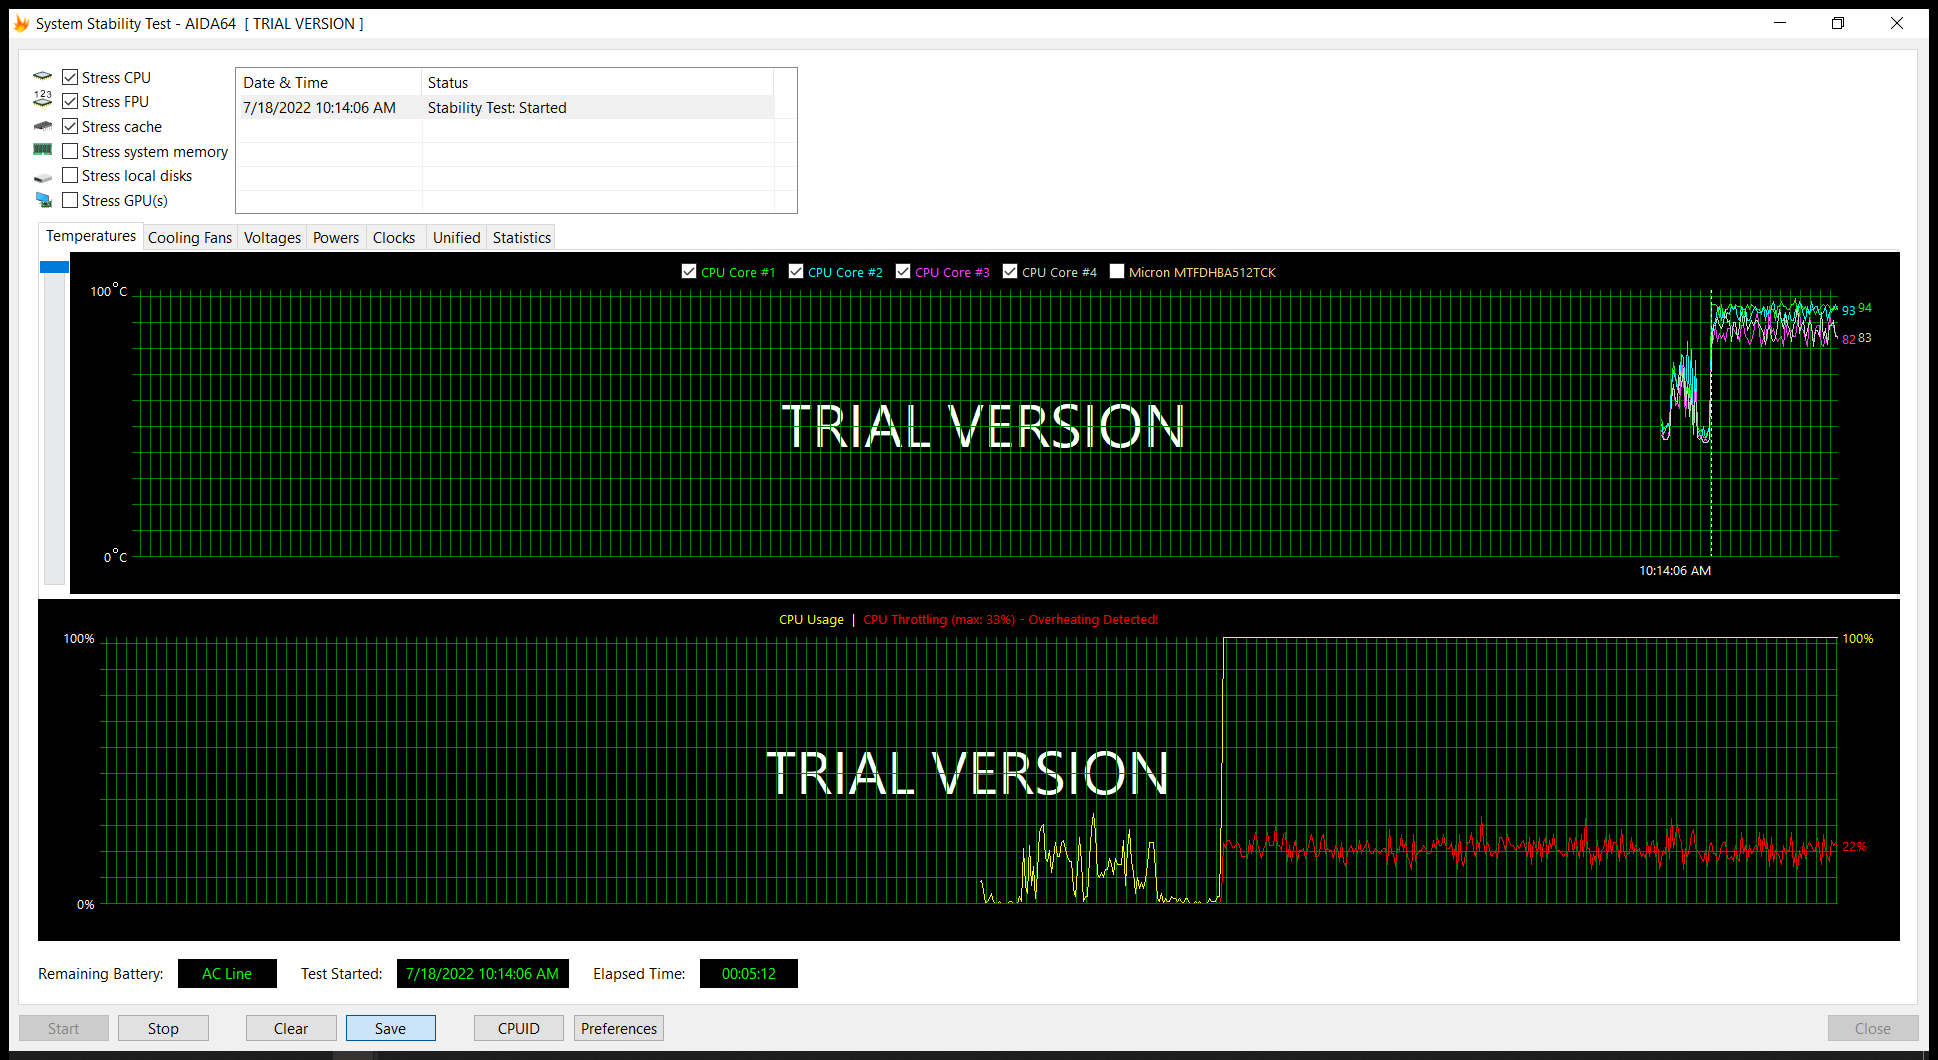
Task: Open the Voltages tab
Action: [272, 238]
